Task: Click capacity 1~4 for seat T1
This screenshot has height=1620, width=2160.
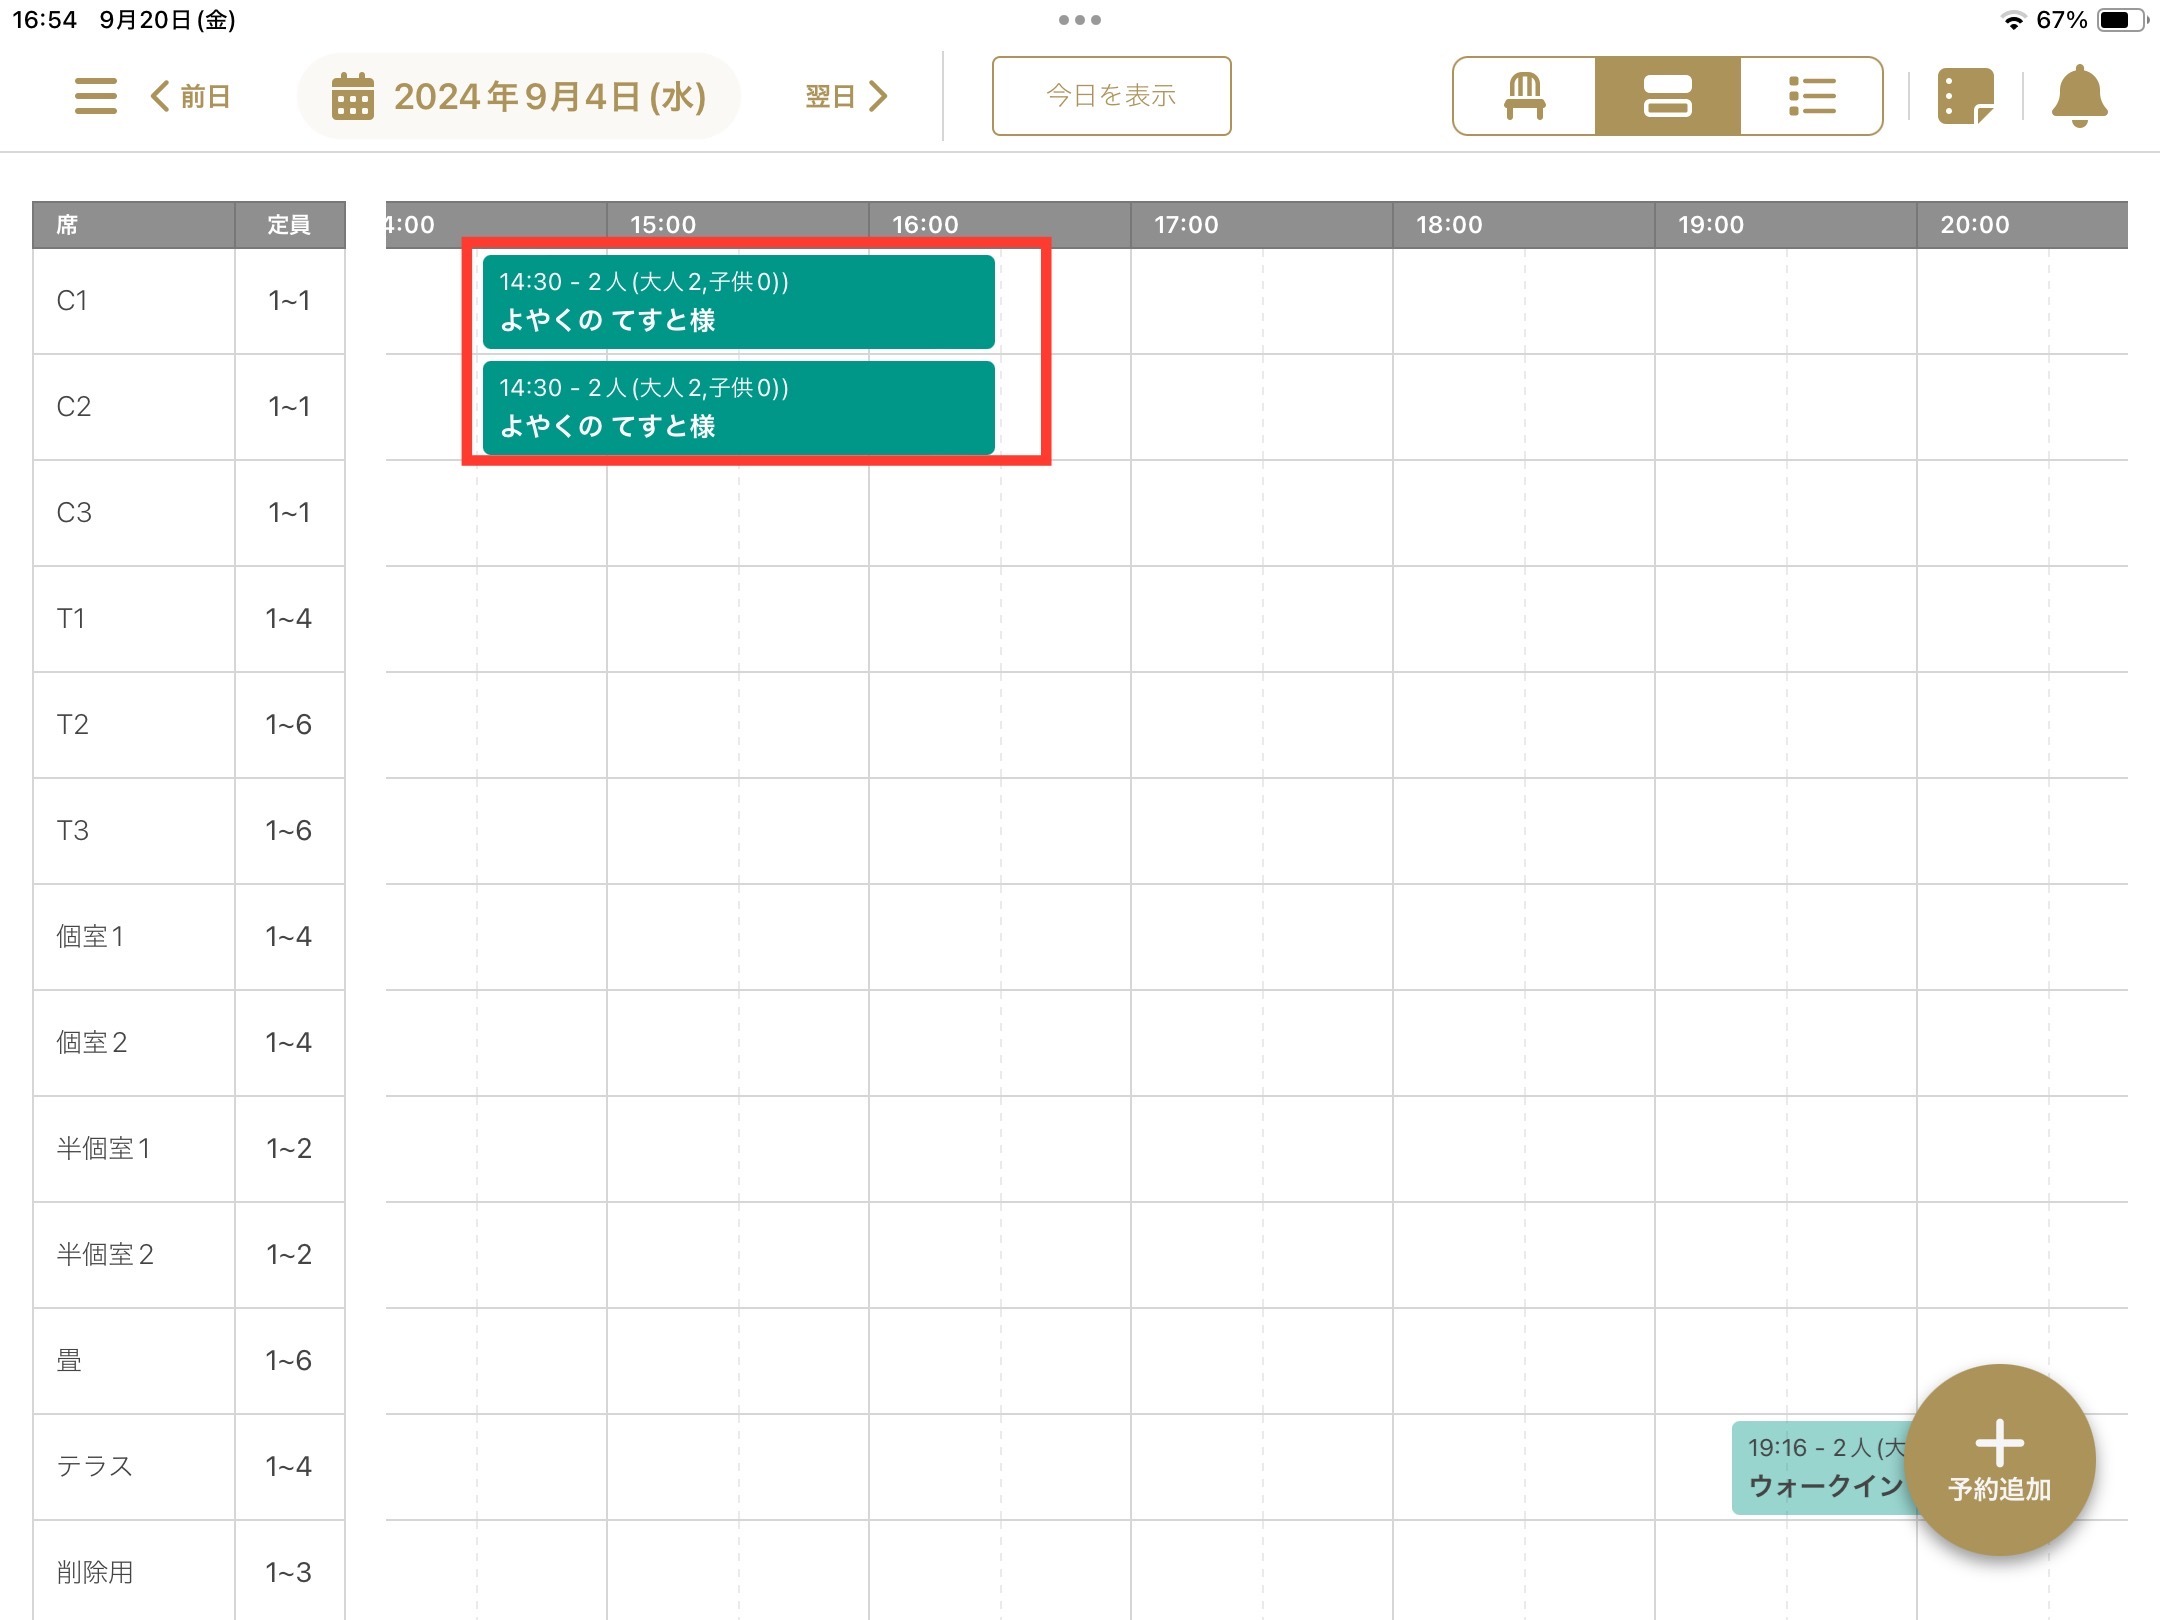Action: (290, 619)
